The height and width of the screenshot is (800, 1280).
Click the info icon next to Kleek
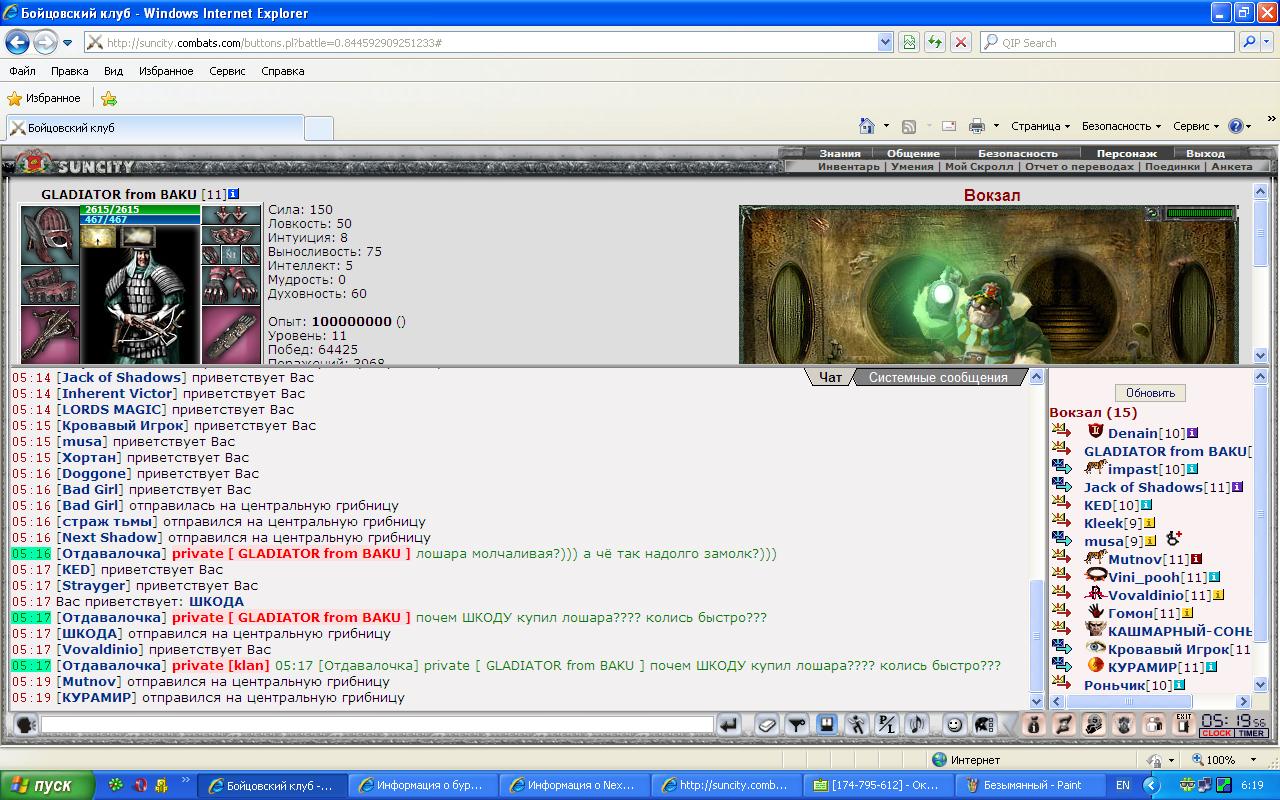click(1150, 523)
